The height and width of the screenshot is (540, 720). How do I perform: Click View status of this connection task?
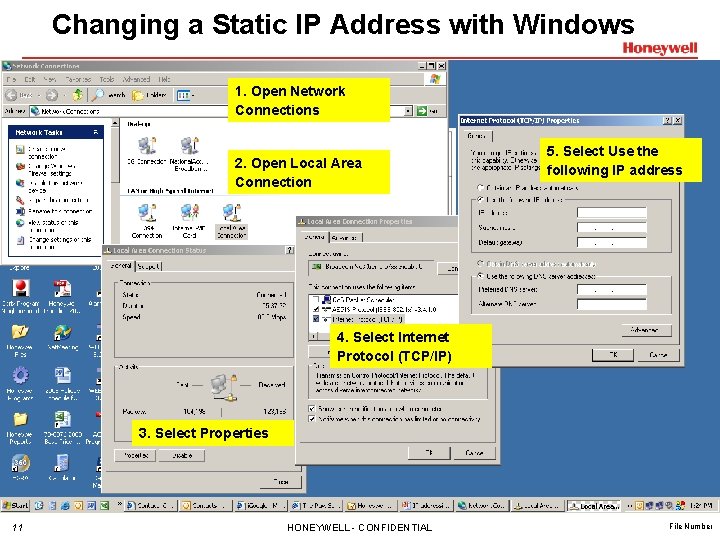pos(47,225)
